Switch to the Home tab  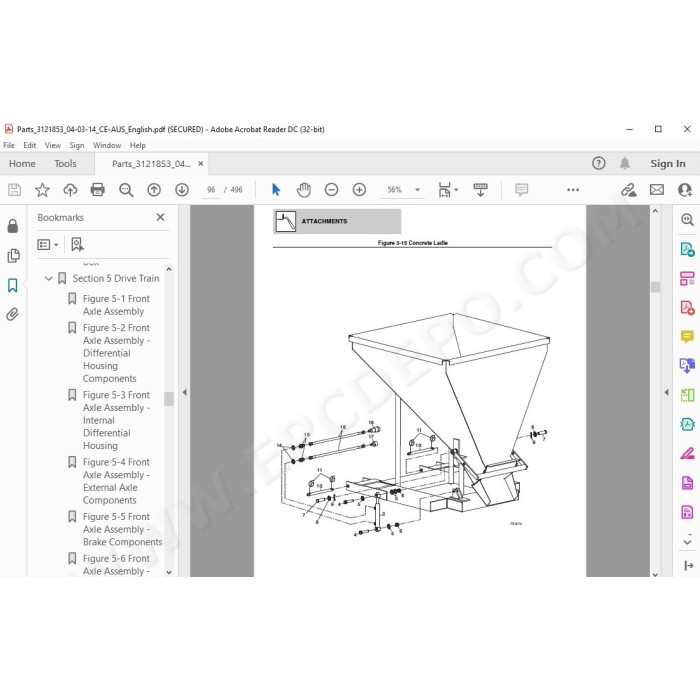coord(22,163)
